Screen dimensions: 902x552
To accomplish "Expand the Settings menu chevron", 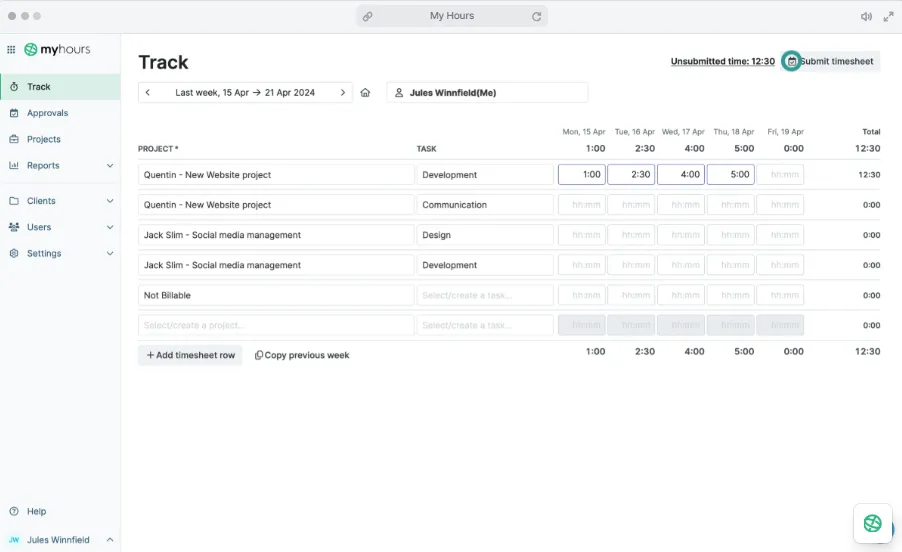I will [x=110, y=254].
